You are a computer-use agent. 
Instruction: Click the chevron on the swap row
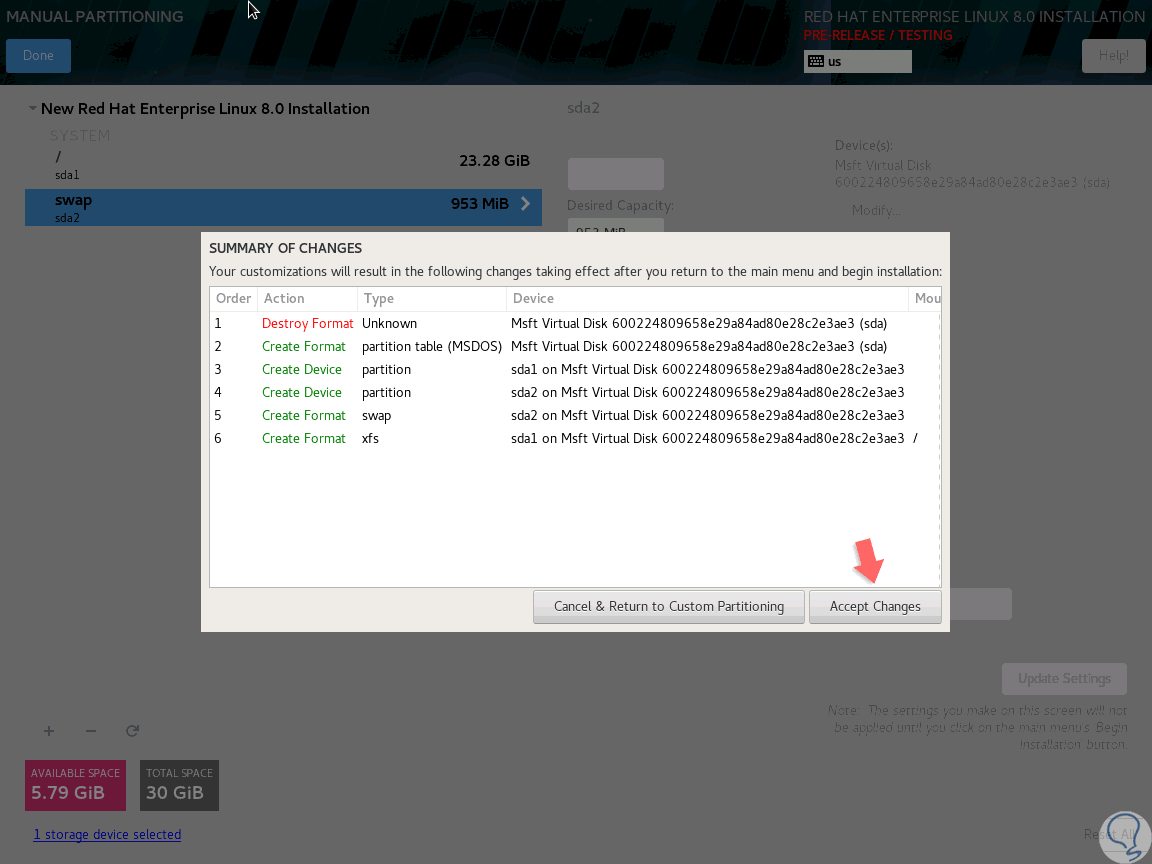click(525, 204)
